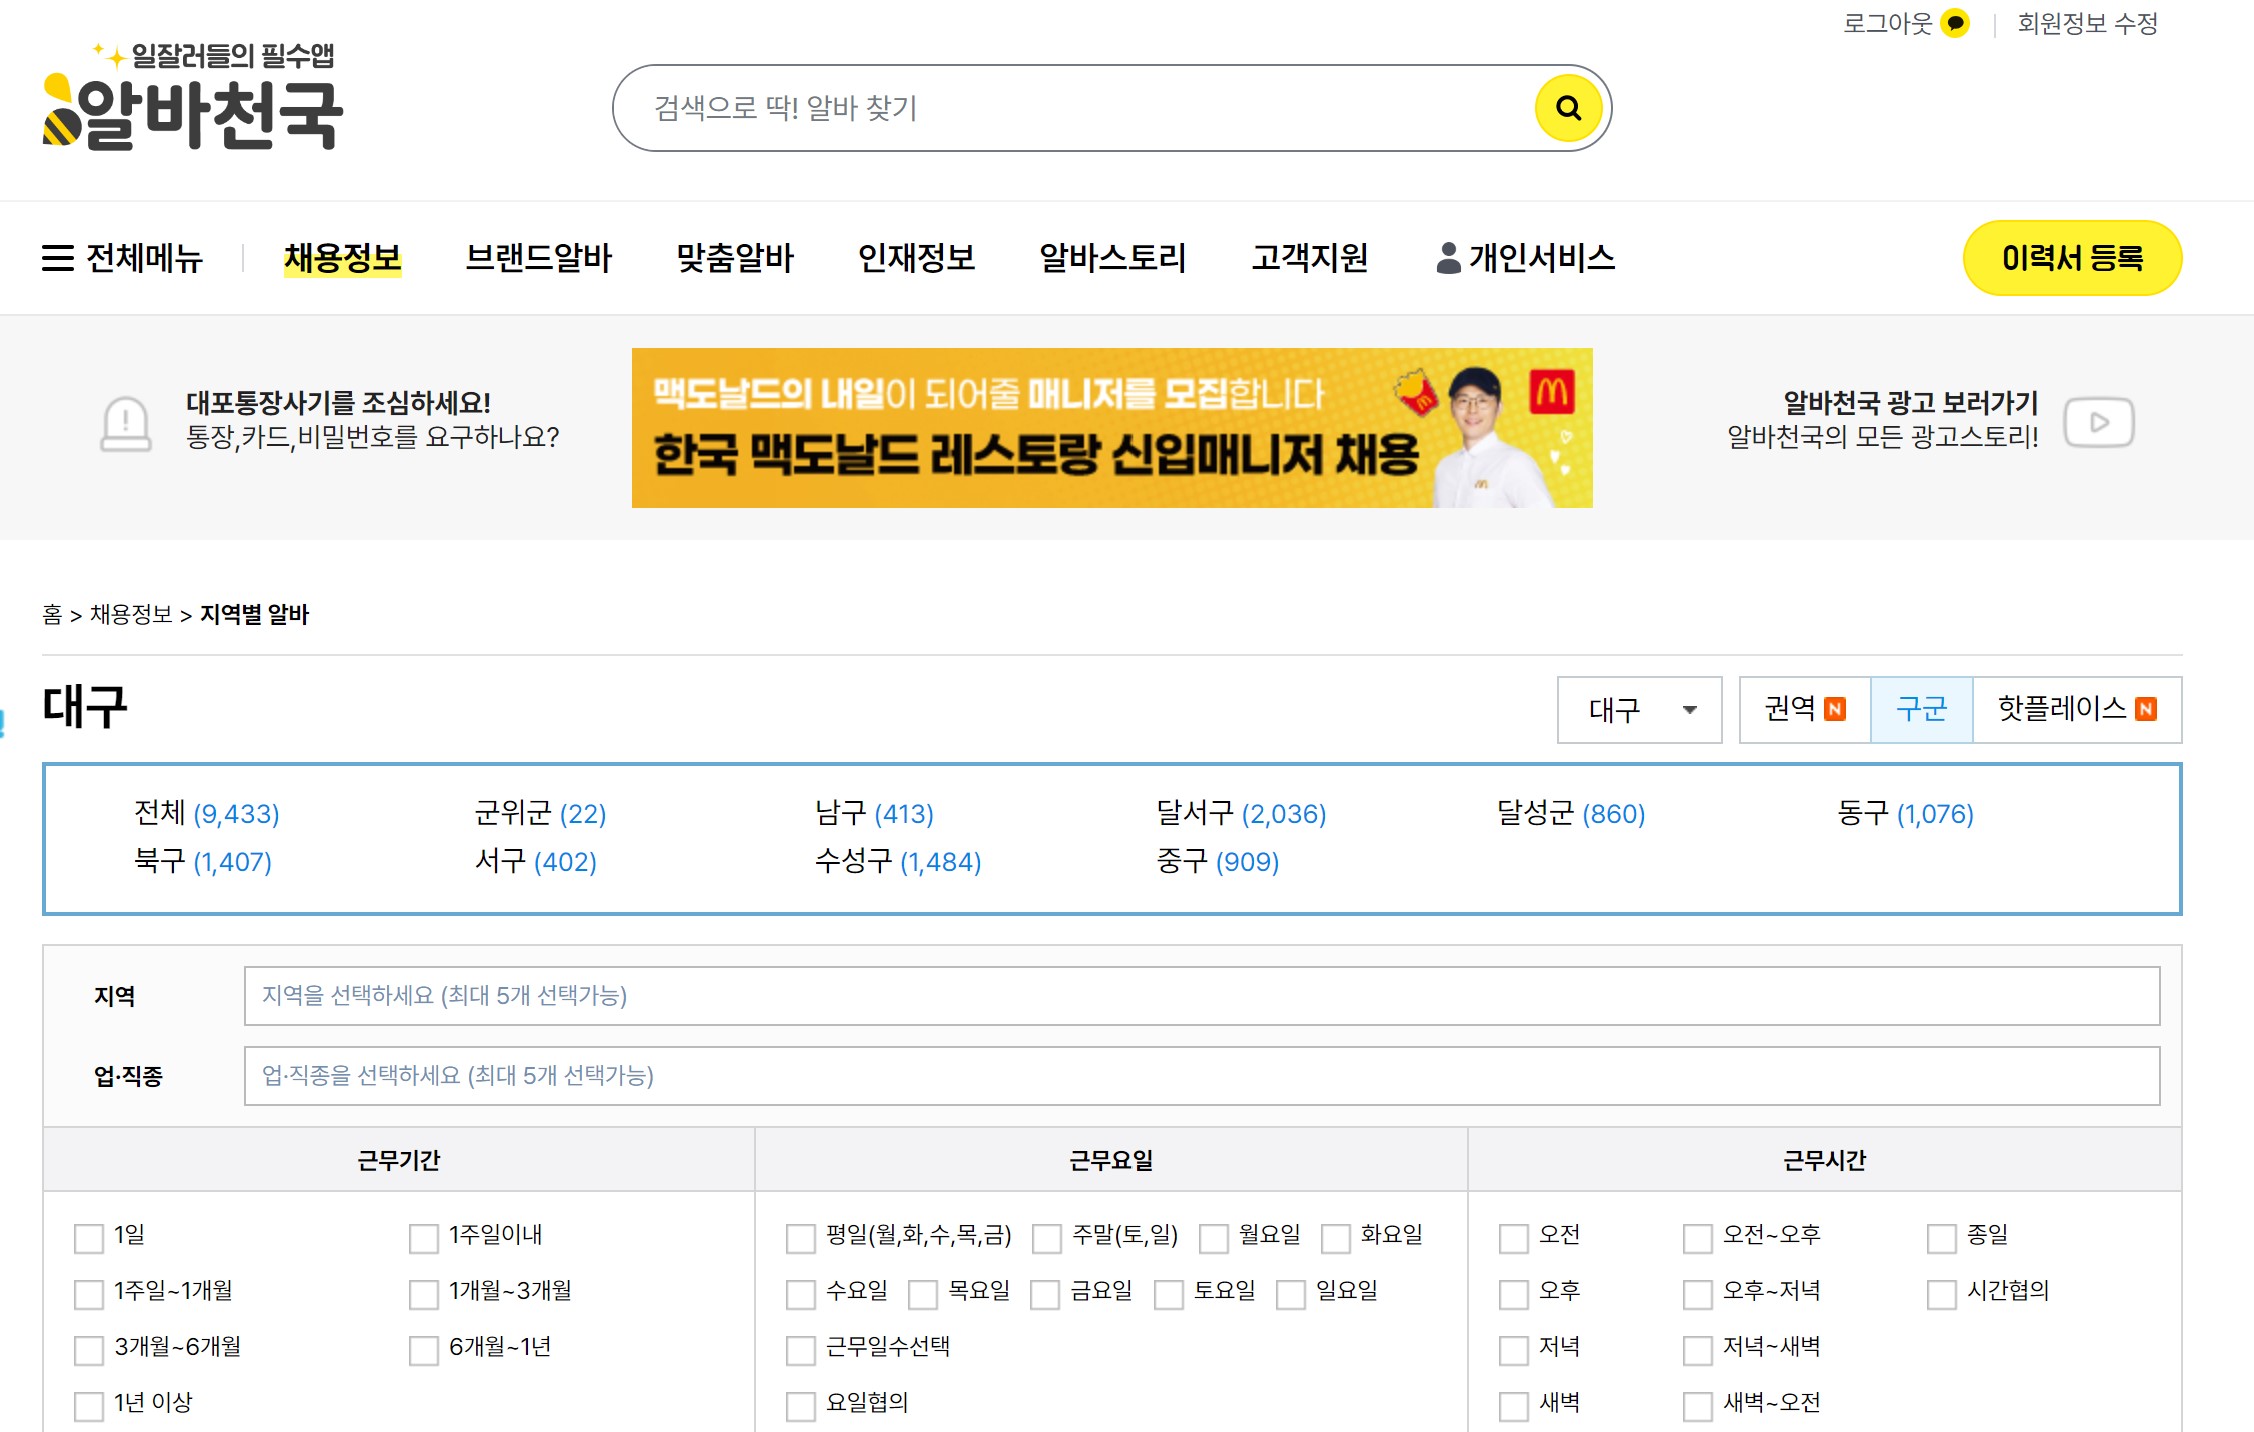
Task: Tick the 오전~오후 work time checkbox
Action: pyautogui.click(x=1697, y=1238)
